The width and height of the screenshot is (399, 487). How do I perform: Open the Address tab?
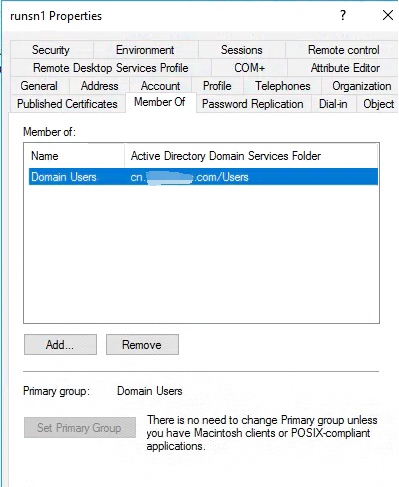coord(99,86)
